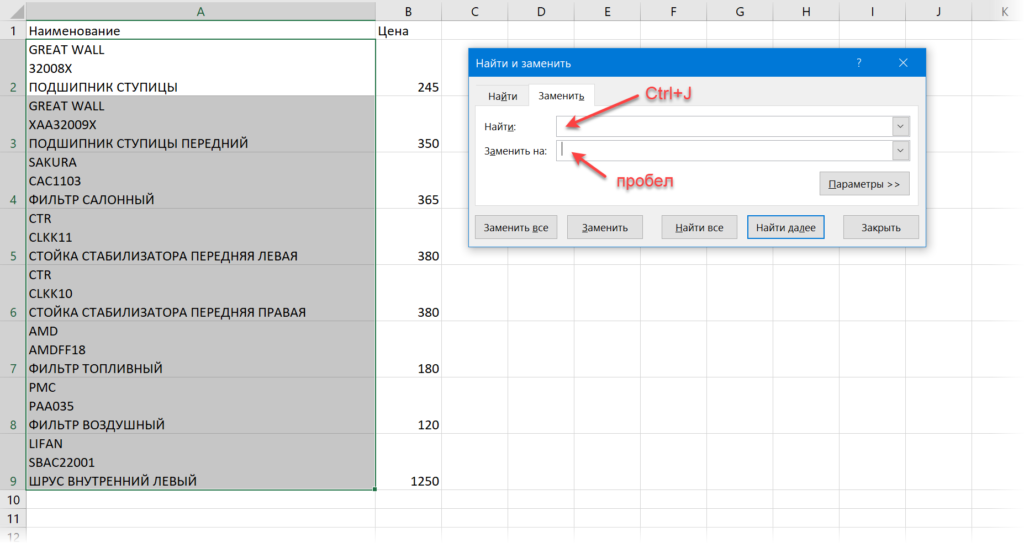Close the Найти и заменить dialog
The width and height of the screenshot is (1024, 543).
(903, 63)
